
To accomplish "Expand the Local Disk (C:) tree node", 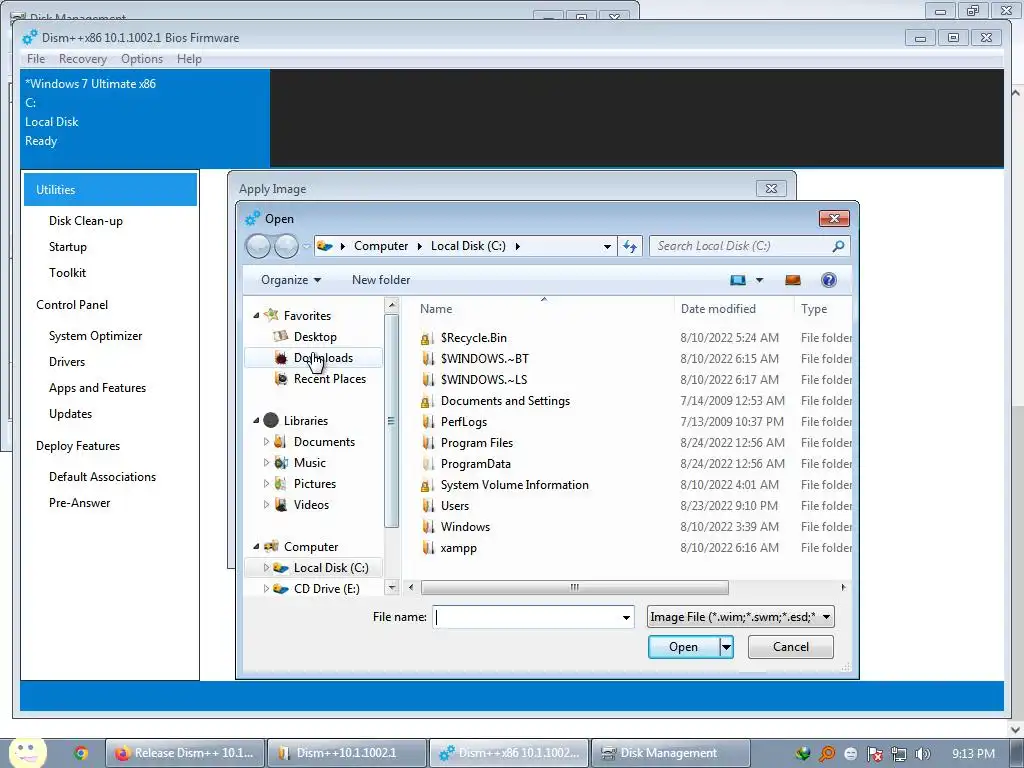I will [x=266, y=568].
